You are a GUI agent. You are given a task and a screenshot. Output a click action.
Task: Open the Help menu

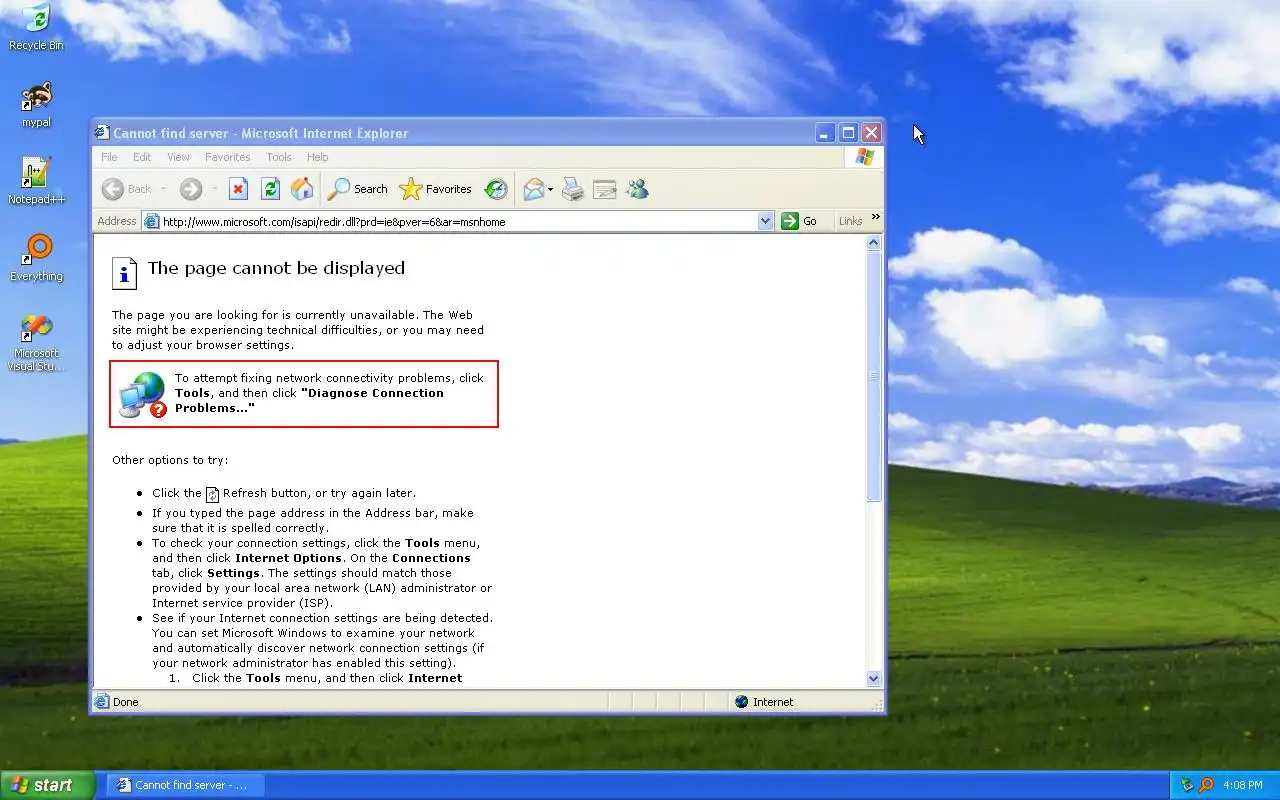pyautogui.click(x=318, y=157)
